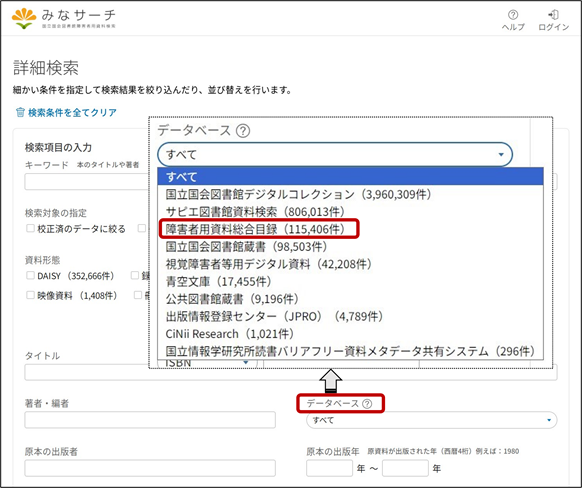The height and width of the screenshot is (488, 582).
Task: Open the lower データベース すべて dropdown
Action: (x=431, y=420)
